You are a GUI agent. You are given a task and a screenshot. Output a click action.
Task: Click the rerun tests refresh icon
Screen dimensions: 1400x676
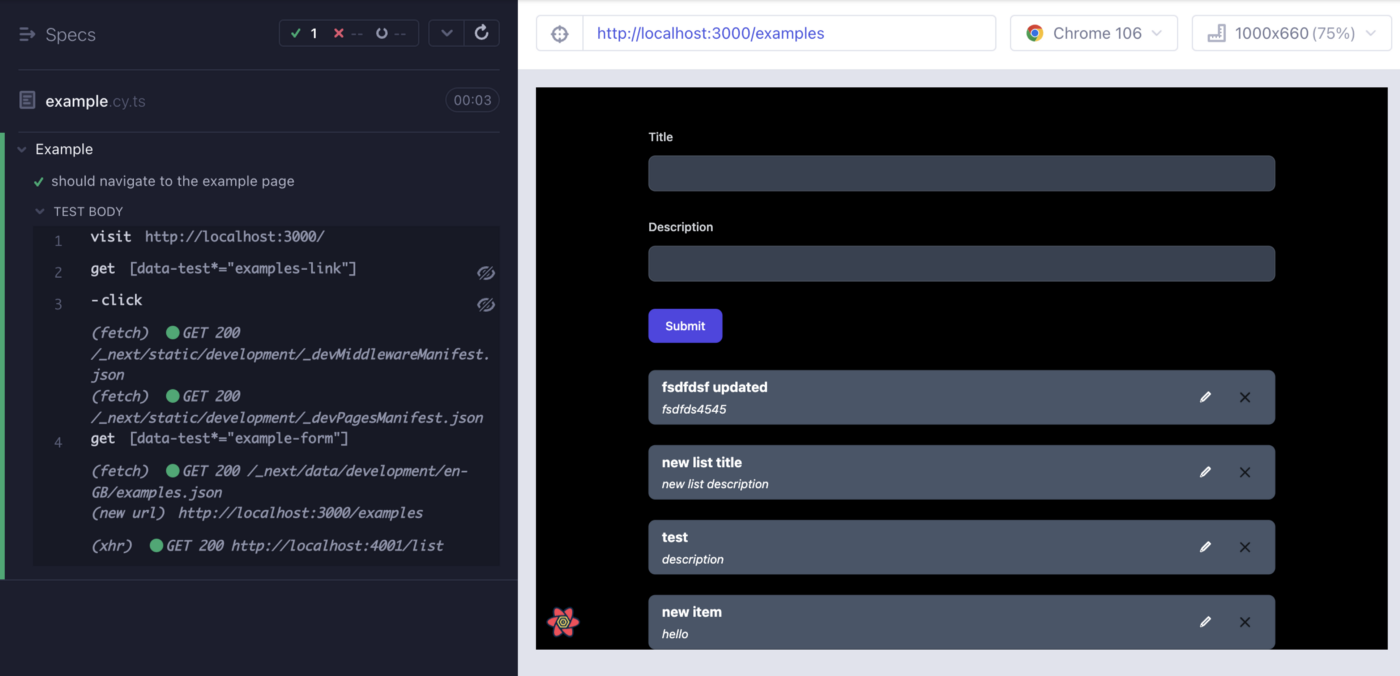(481, 33)
